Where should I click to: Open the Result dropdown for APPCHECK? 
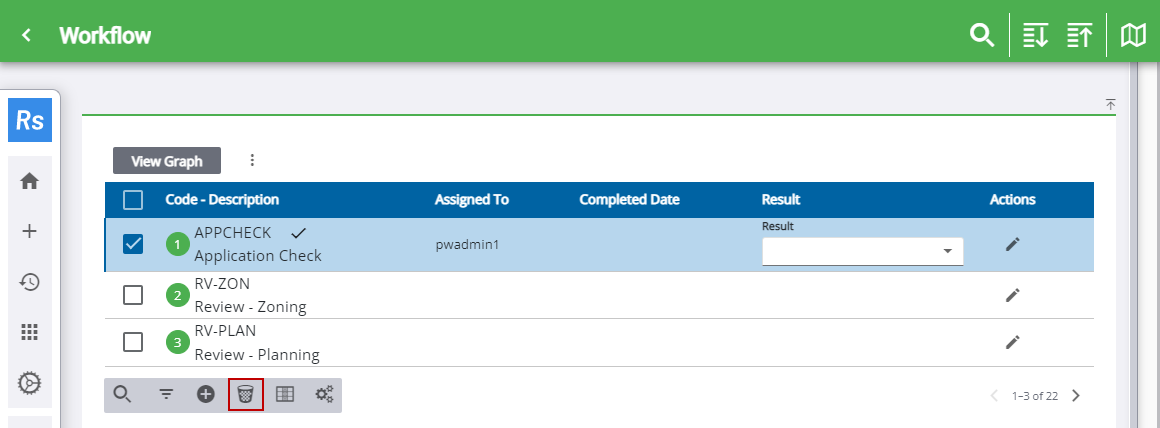click(862, 251)
